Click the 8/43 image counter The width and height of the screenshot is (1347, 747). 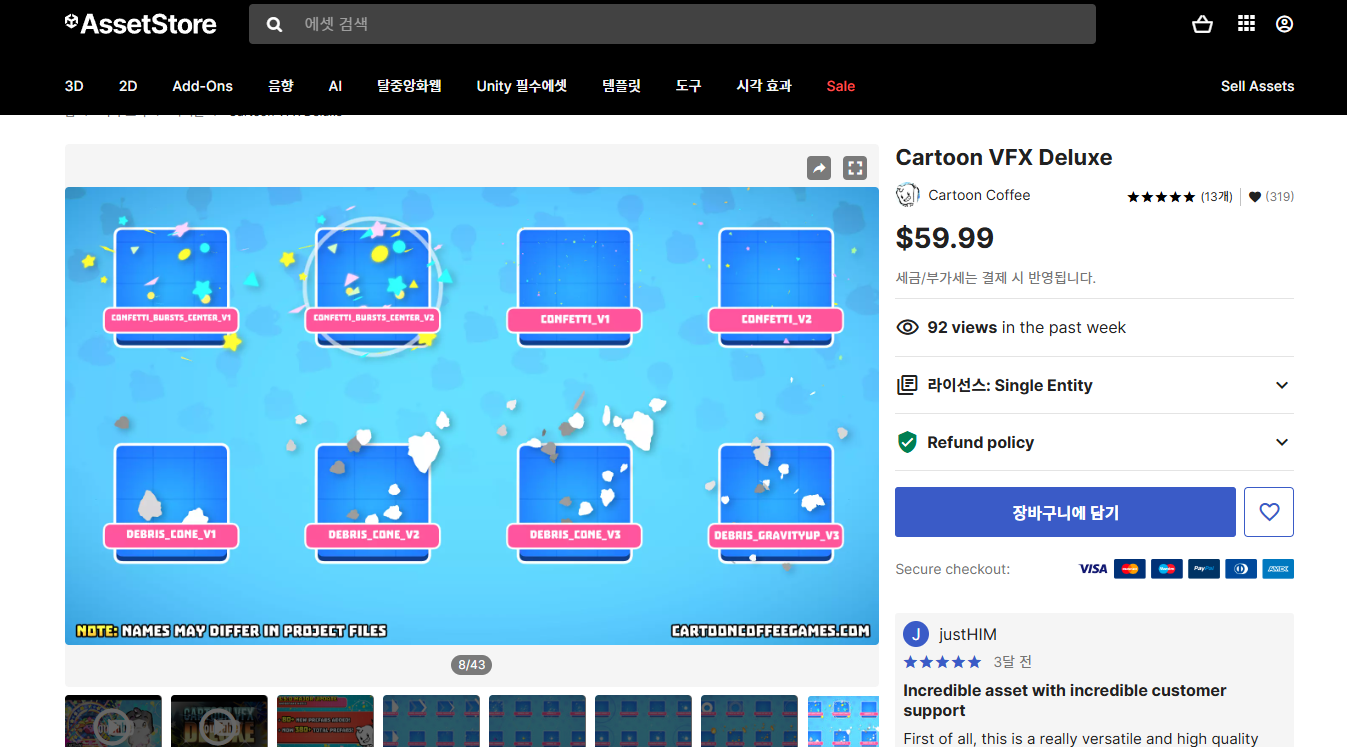(471, 665)
